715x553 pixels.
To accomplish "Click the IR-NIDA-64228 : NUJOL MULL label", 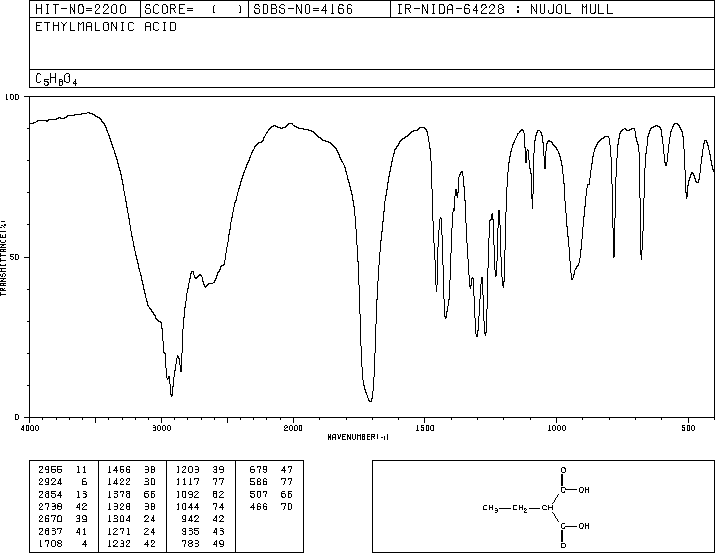I will [505, 9].
